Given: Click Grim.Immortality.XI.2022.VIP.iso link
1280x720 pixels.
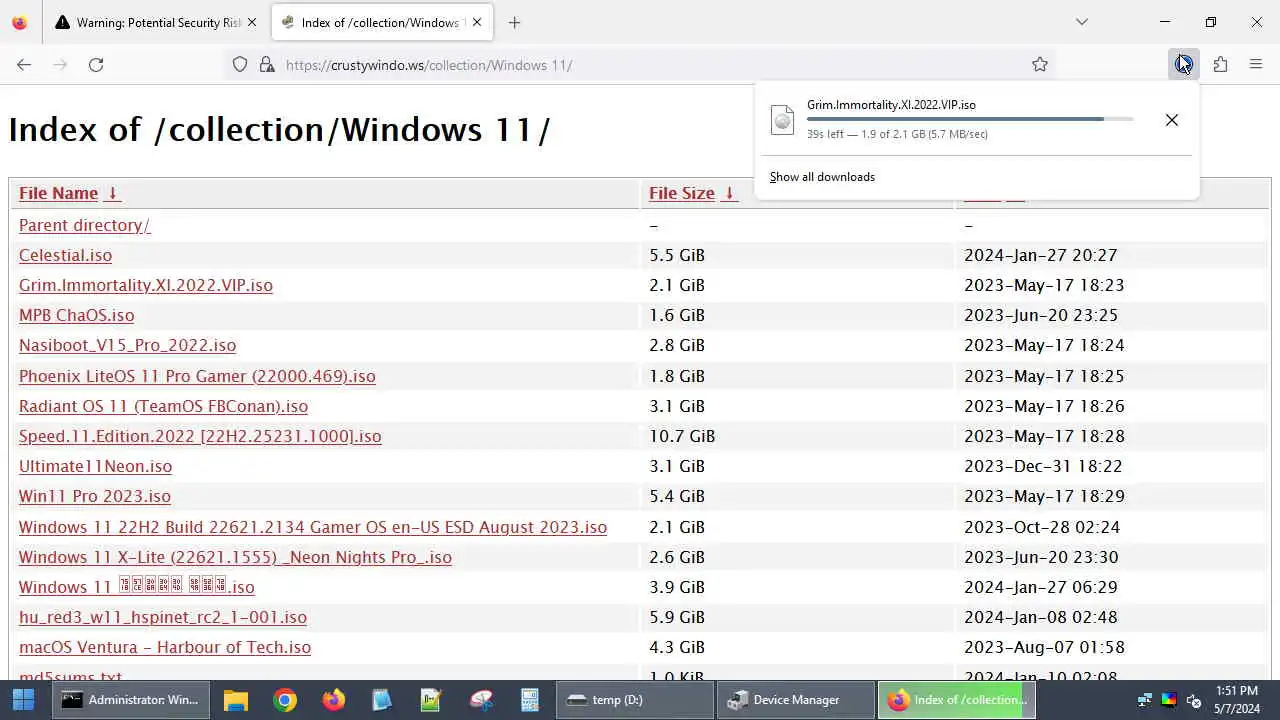Looking at the screenshot, I should [x=146, y=285].
